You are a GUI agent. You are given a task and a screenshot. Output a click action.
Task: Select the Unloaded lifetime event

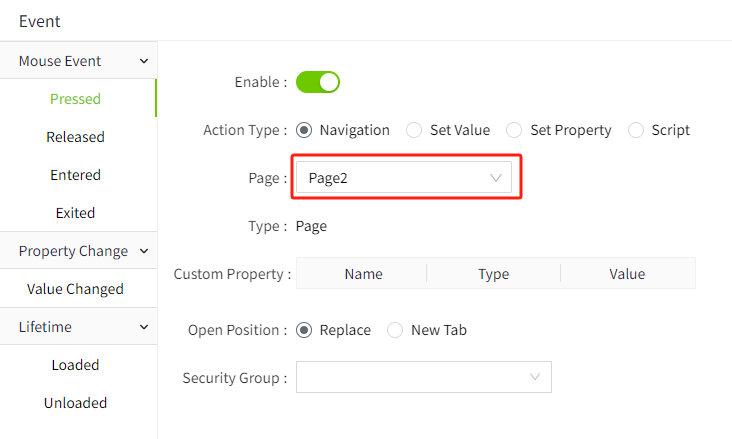tap(76, 403)
